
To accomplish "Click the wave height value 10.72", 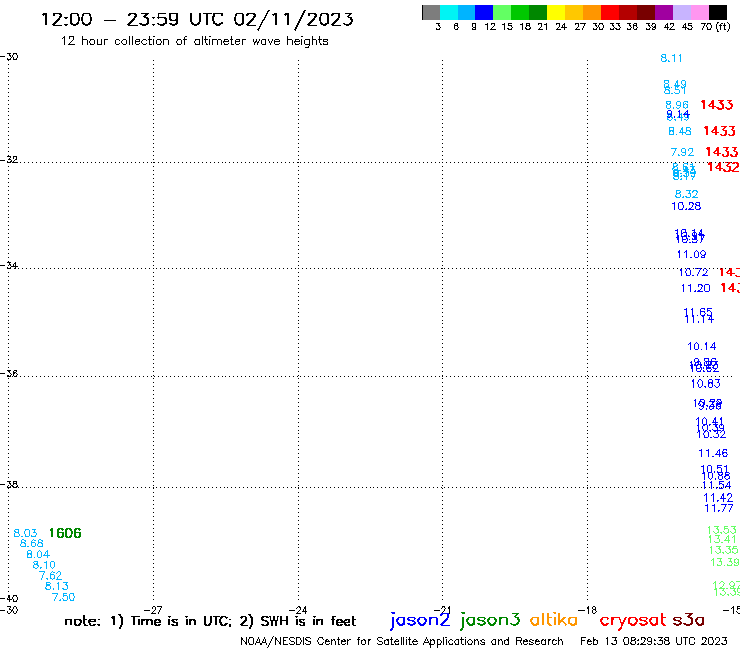I will click(x=693, y=272).
